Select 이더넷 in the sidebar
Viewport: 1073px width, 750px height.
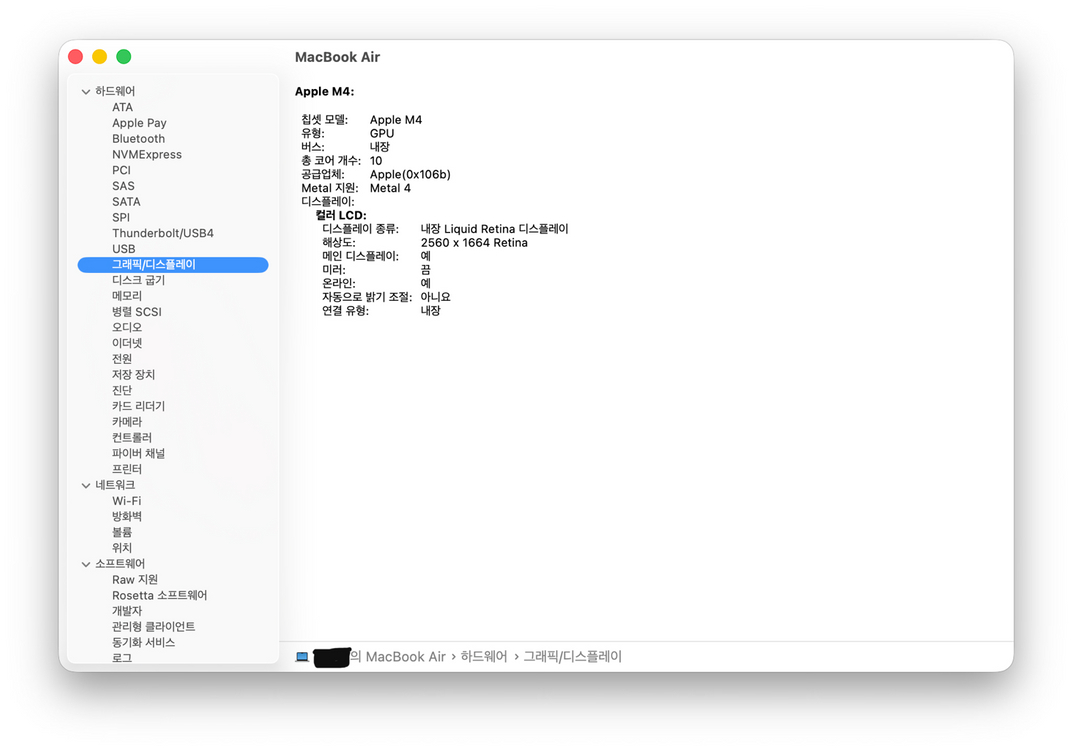point(127,344)
